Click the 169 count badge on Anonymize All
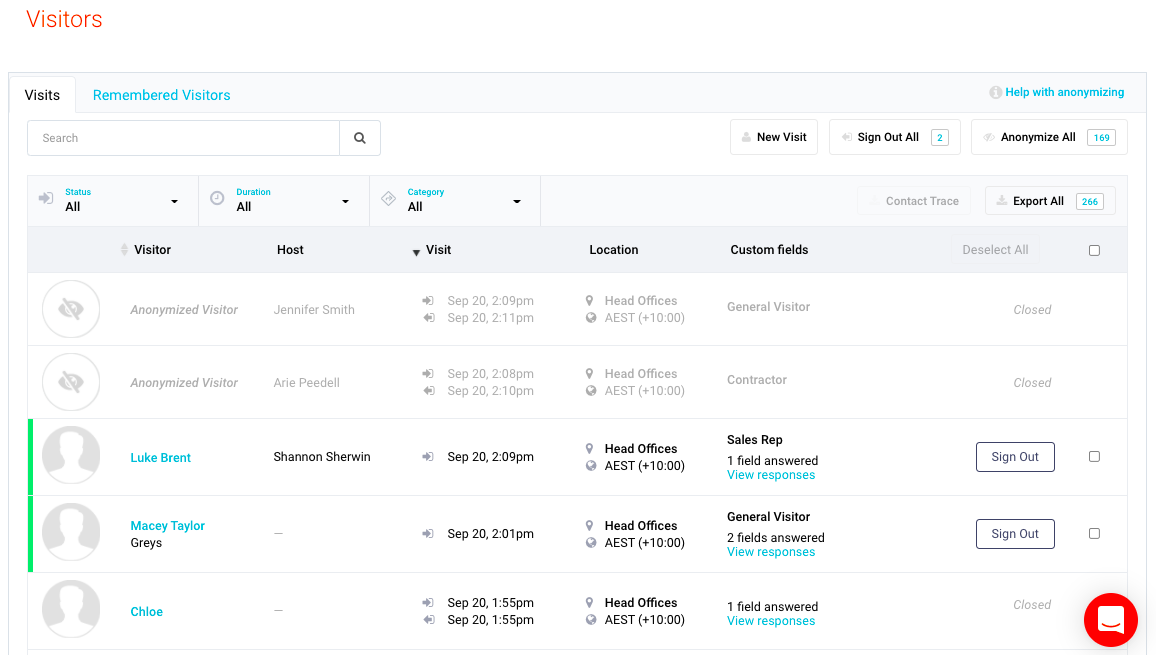Screen dimensions: 1156x655 [1101, 137]
